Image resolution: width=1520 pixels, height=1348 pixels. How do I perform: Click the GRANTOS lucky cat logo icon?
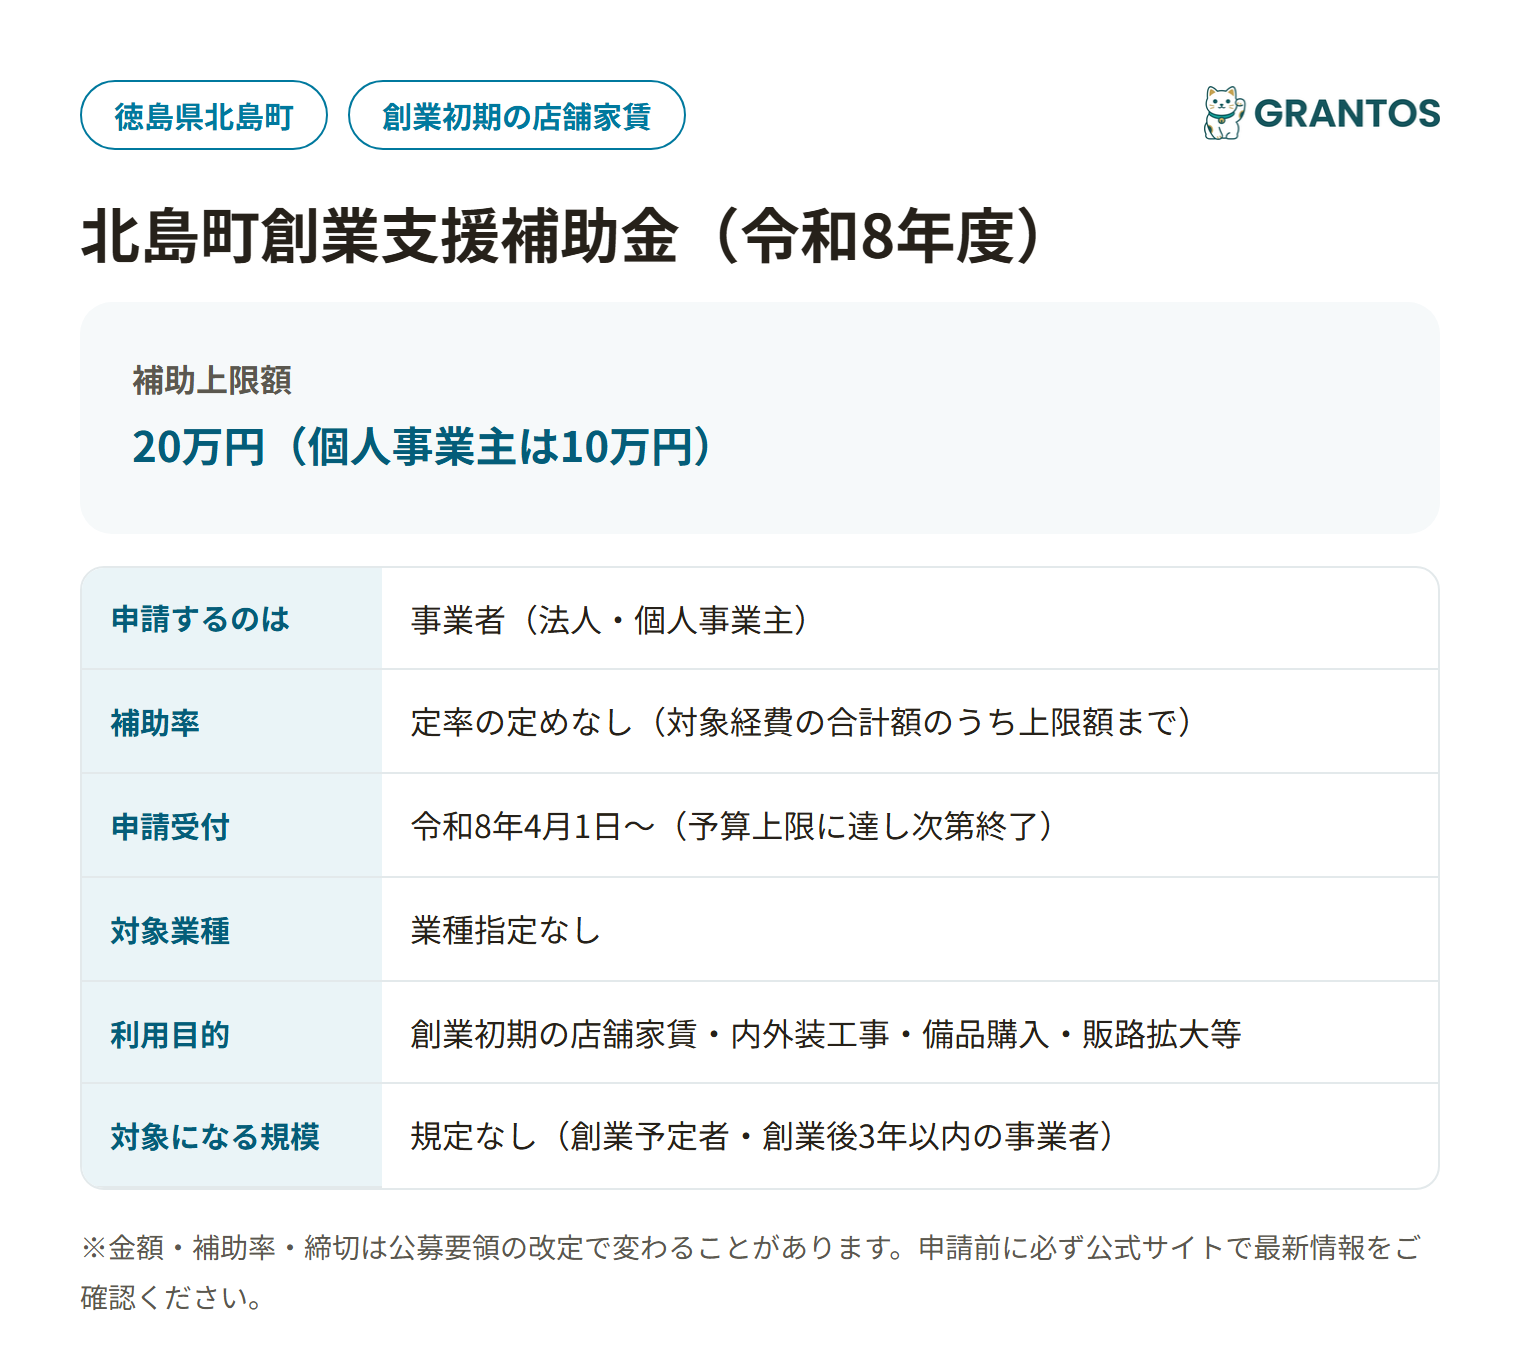click(1225, 113)
